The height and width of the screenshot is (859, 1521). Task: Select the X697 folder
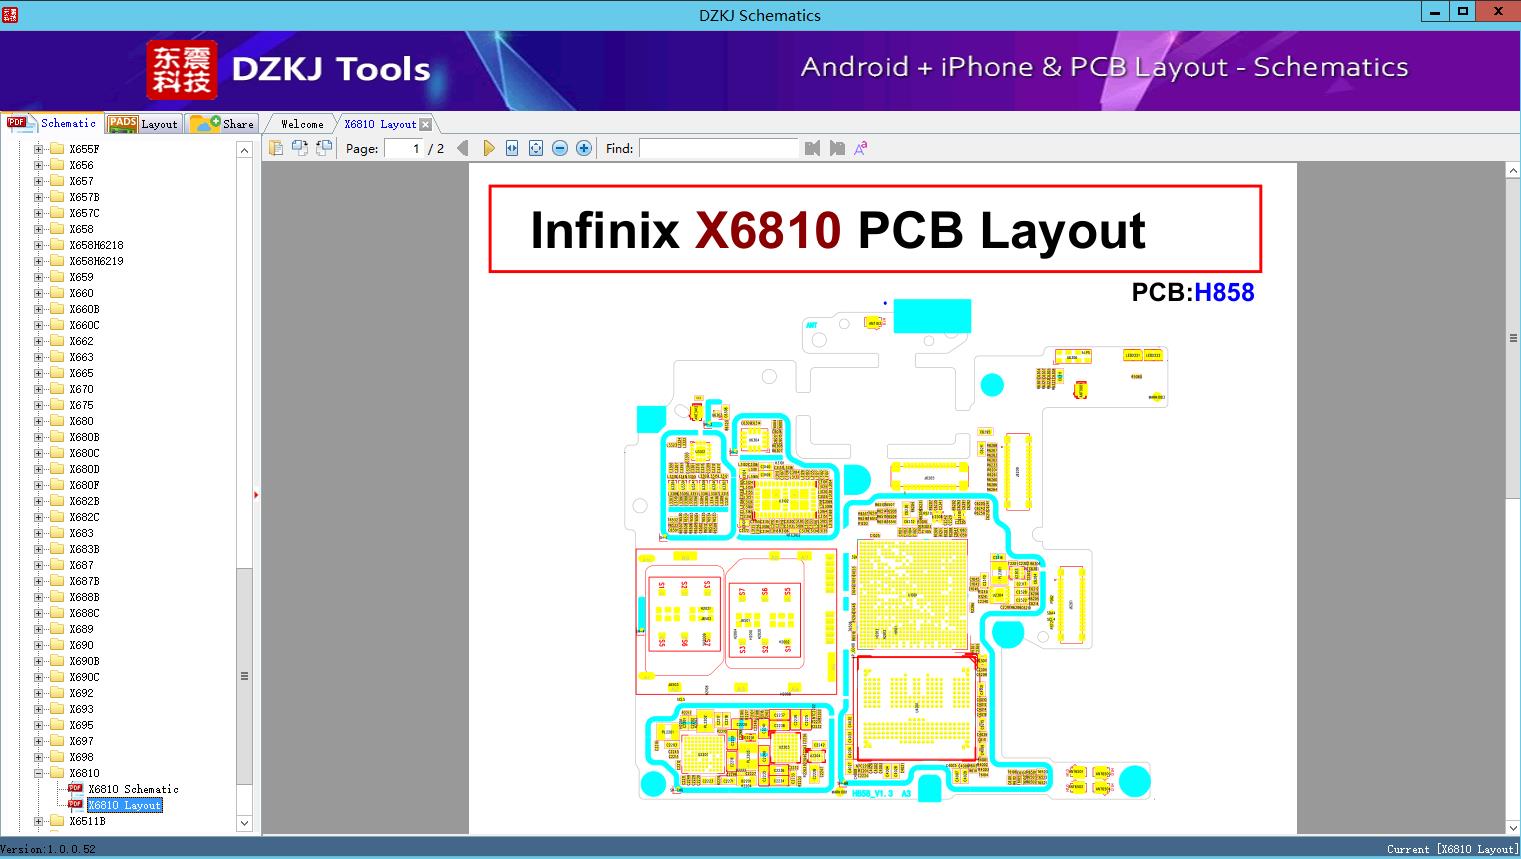click(x=81, y=741)
